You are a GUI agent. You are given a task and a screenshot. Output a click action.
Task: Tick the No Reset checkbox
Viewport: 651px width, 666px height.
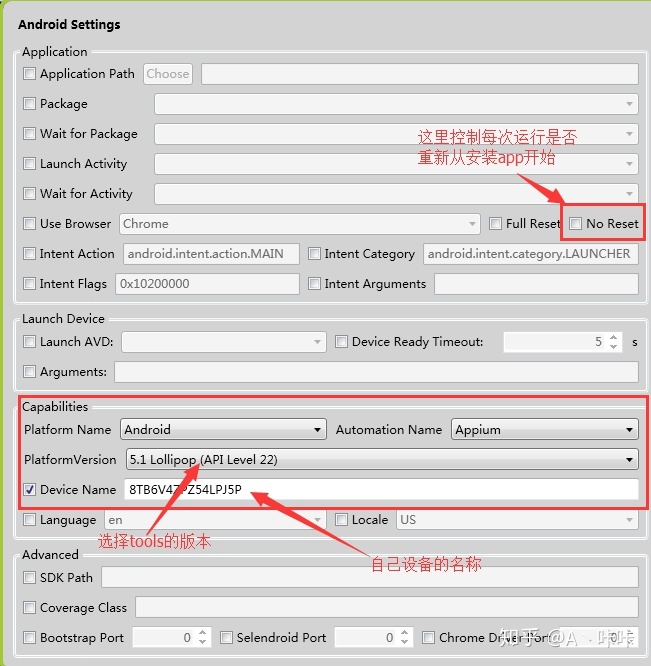pos(575,223)
